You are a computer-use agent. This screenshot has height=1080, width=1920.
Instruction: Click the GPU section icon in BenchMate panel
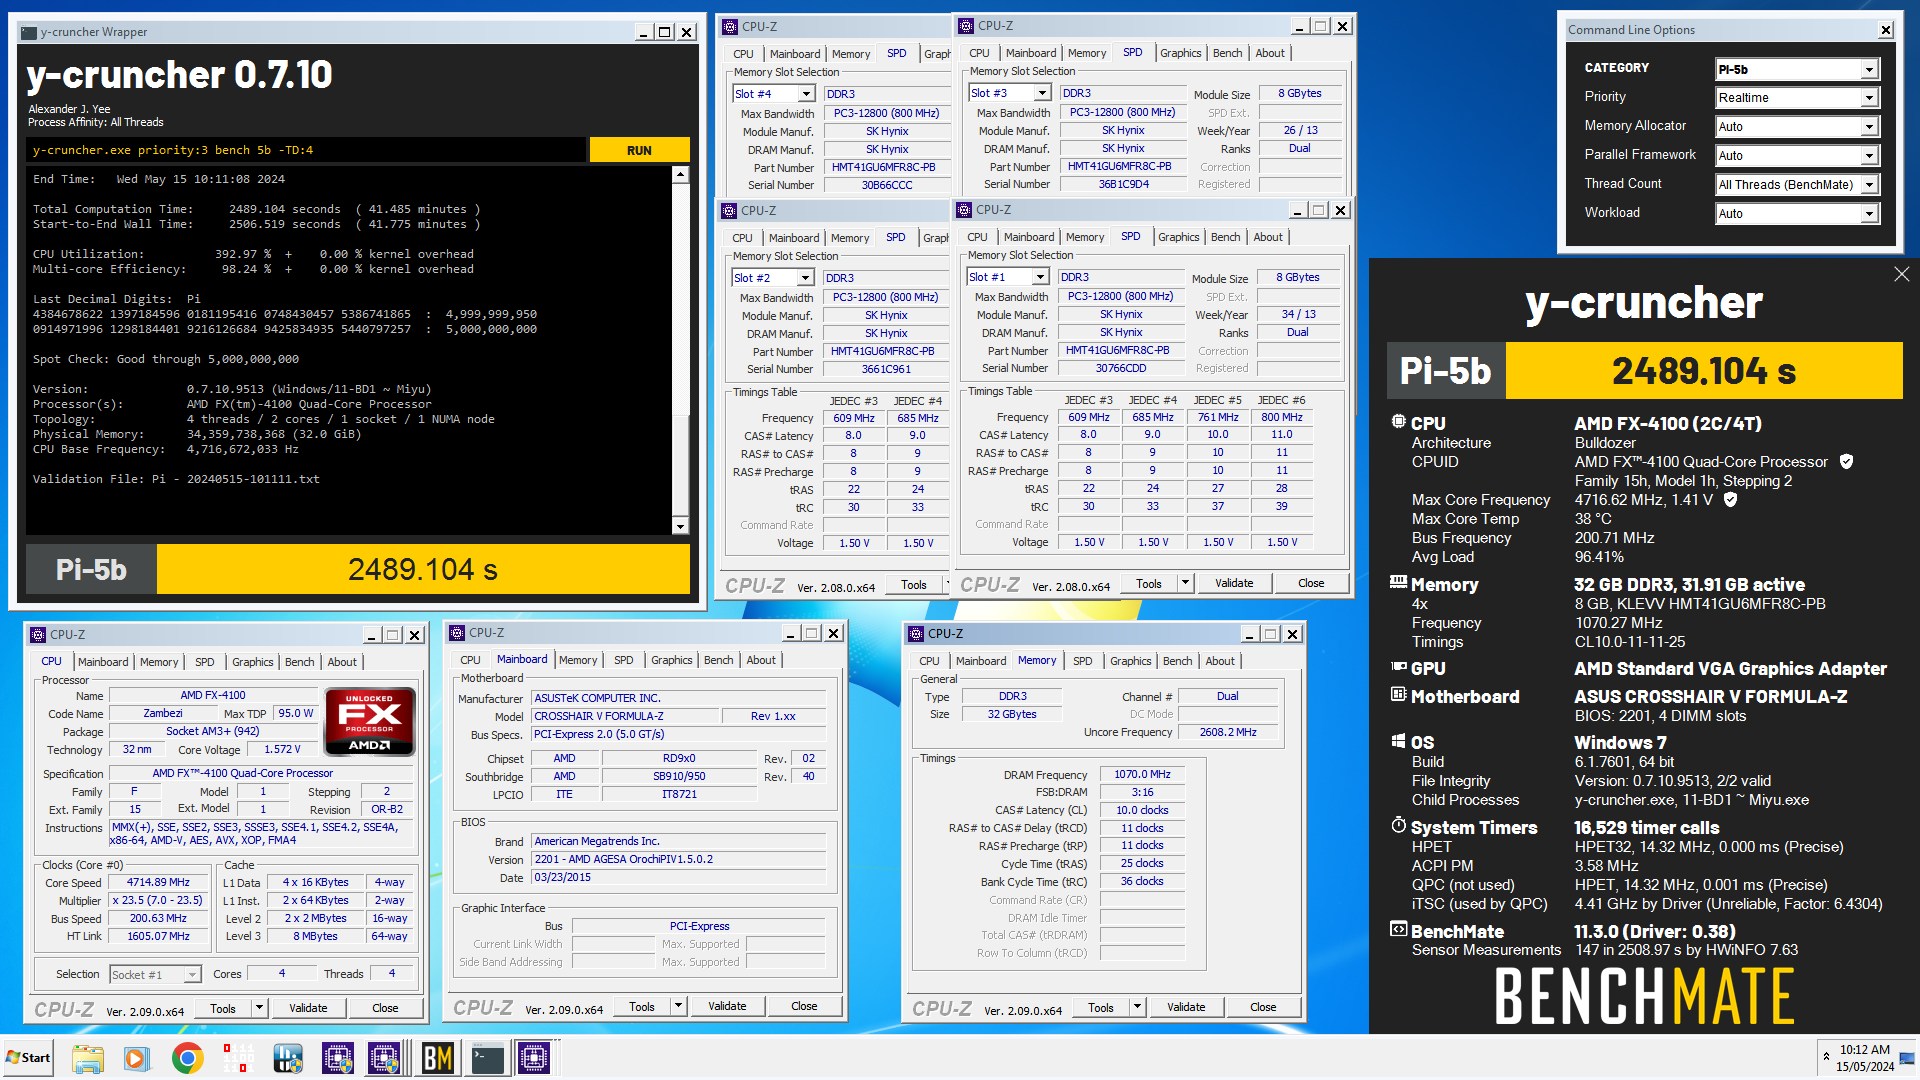pyautogui.click(x=1398, y=667)
